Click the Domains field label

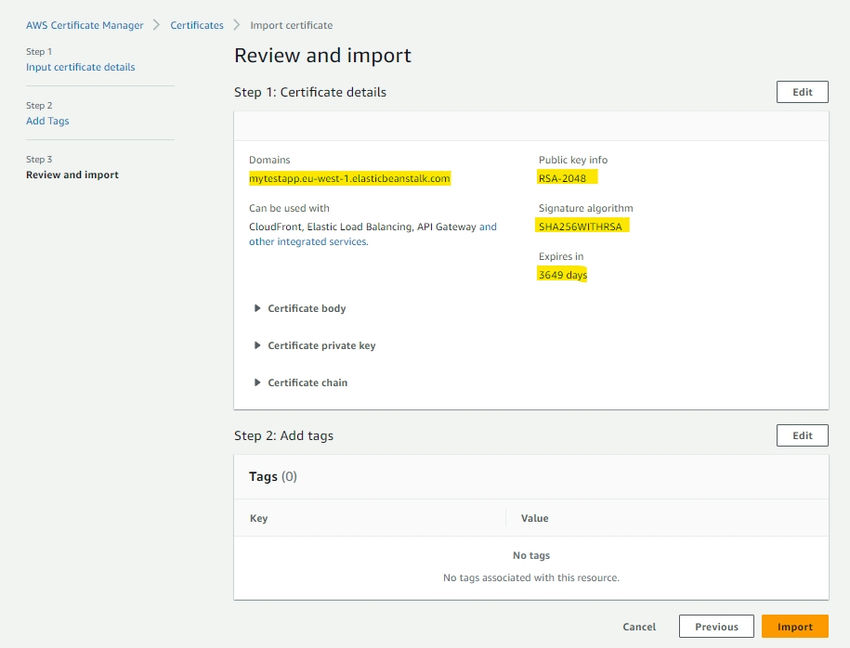tap(269, 160)
